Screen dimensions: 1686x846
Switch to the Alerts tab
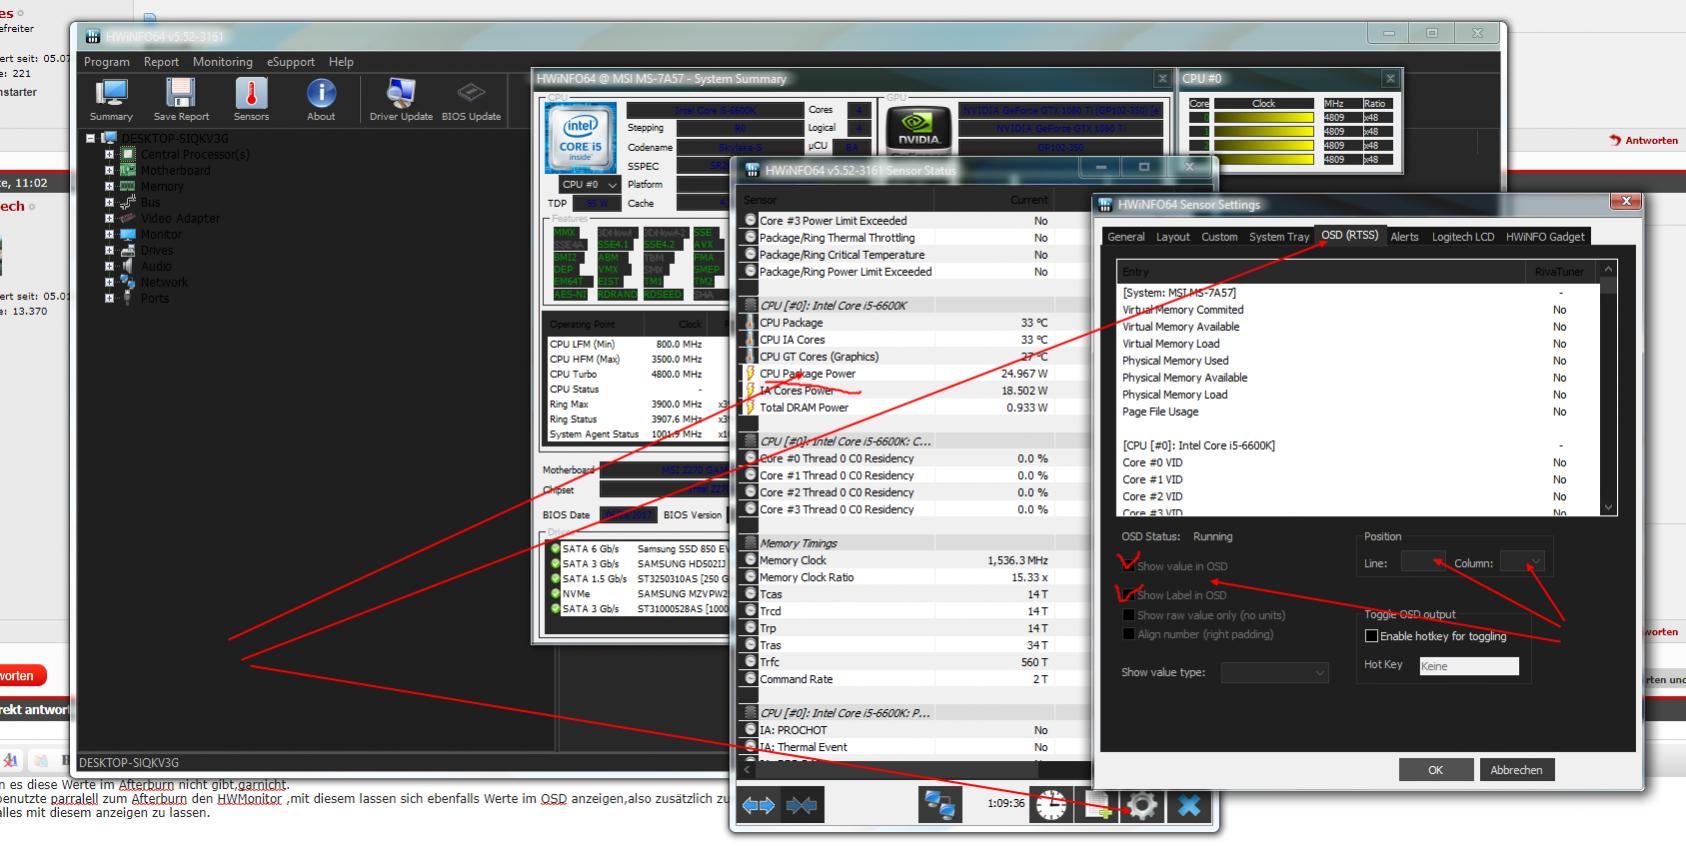click(1404, 237)
